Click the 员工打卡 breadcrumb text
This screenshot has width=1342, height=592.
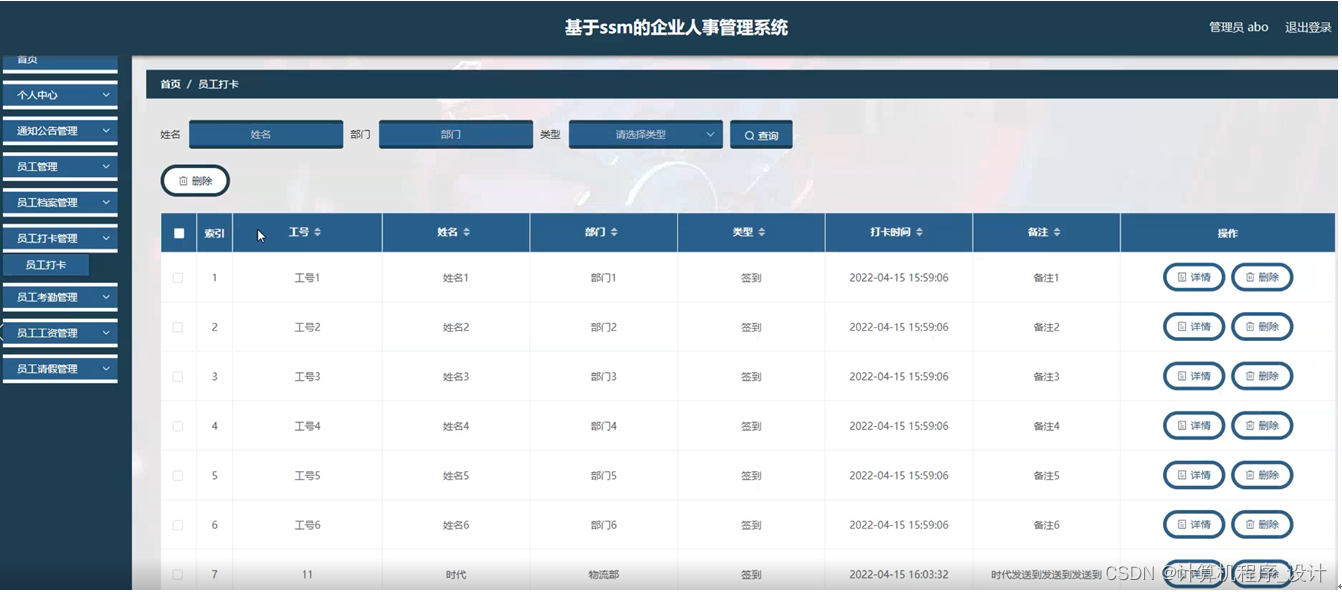(218, 84)
